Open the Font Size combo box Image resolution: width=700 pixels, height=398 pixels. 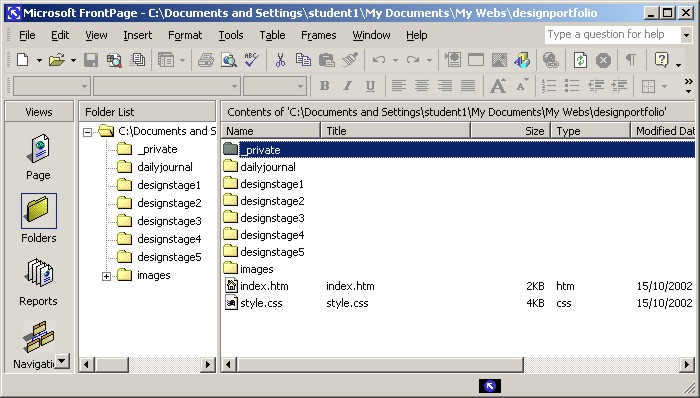click(x=275, y=86)
